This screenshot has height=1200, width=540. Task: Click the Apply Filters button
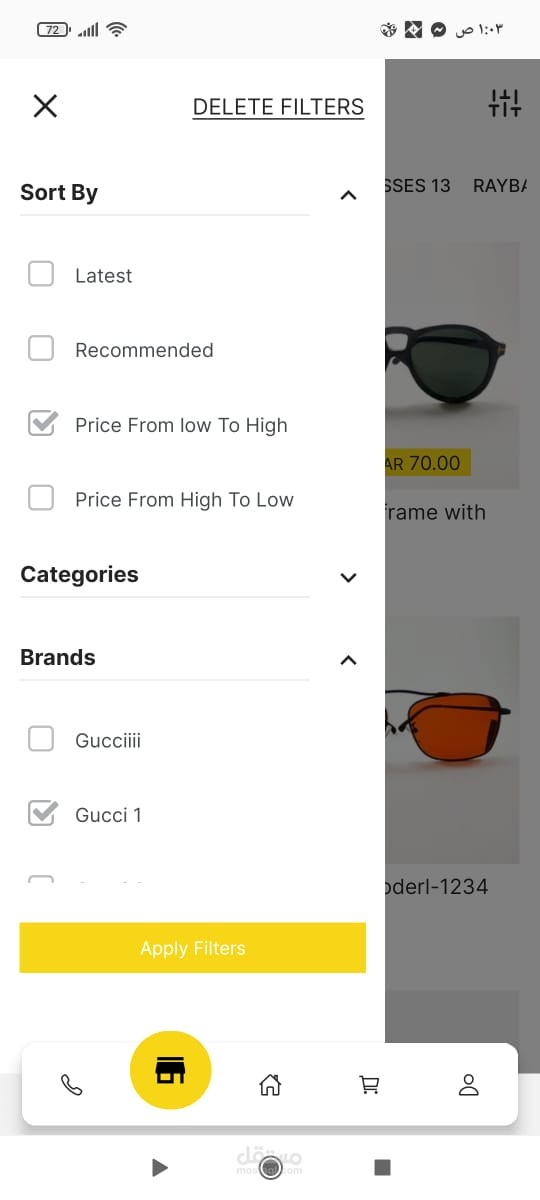click(x=193, y=948)
